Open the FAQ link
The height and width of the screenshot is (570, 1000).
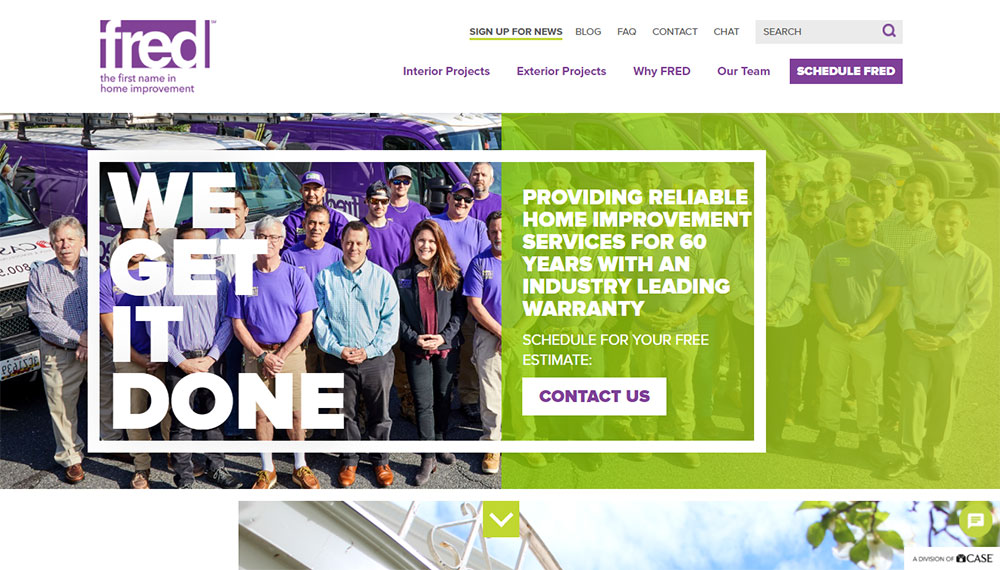click(x=626, y=31)
